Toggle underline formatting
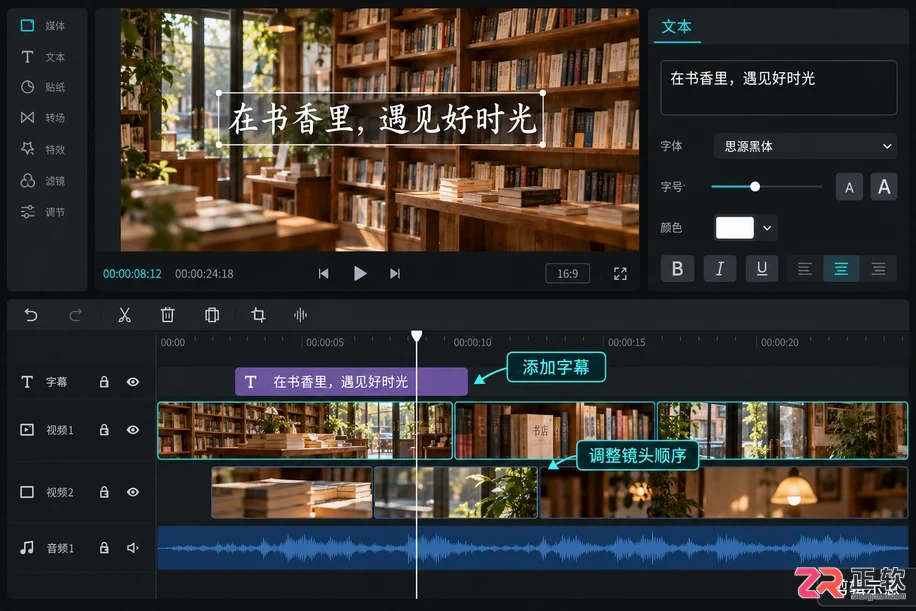Viewport: 916px width, 611px height. [762, 269]
